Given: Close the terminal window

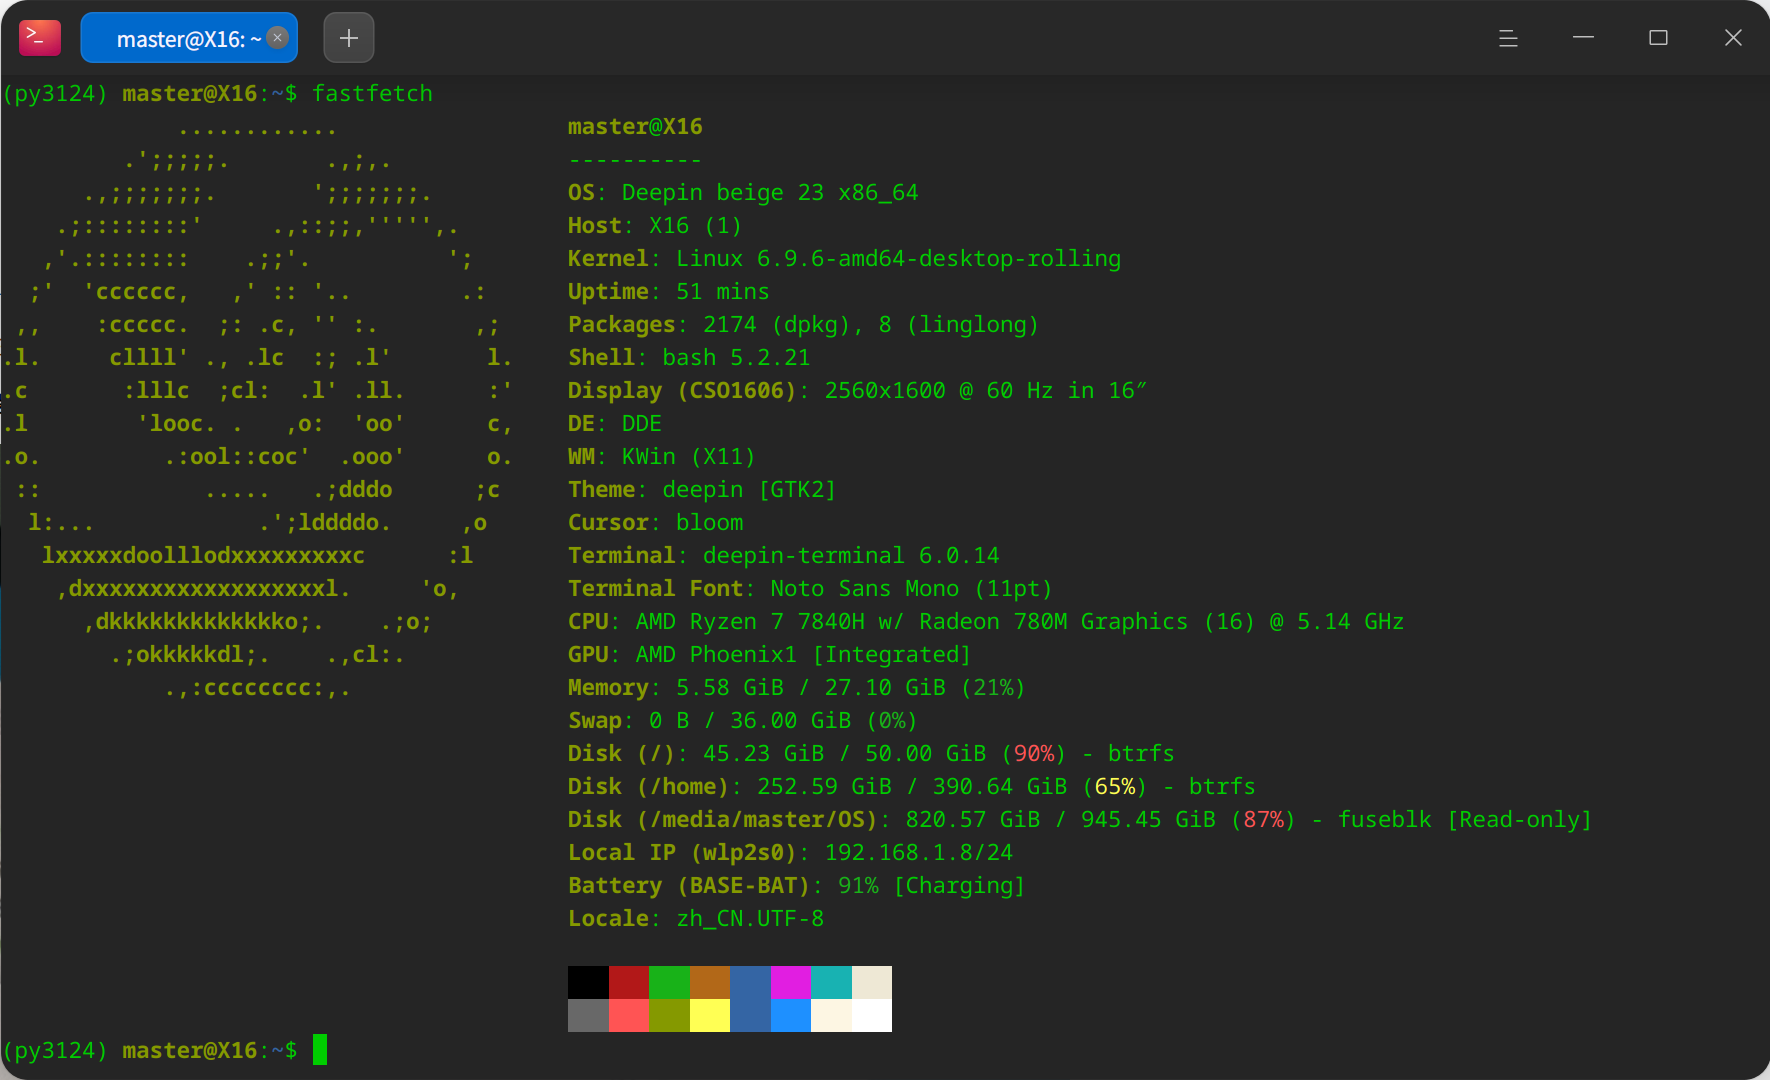Looking at the screenshot, I should [x=1733, y=38].
